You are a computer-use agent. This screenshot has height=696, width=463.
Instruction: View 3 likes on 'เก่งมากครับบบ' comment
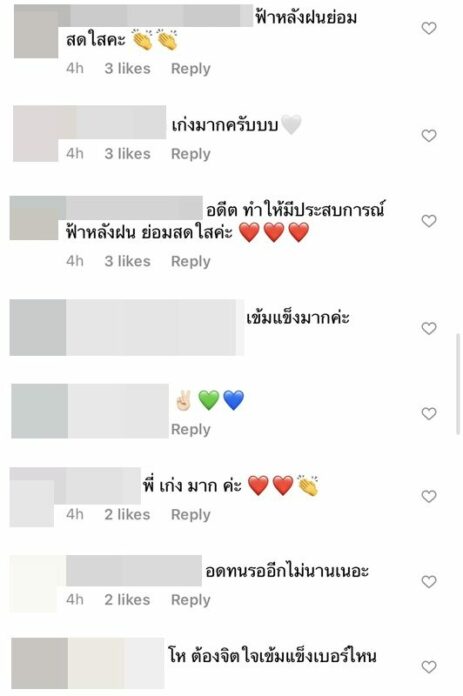point(127,154)
